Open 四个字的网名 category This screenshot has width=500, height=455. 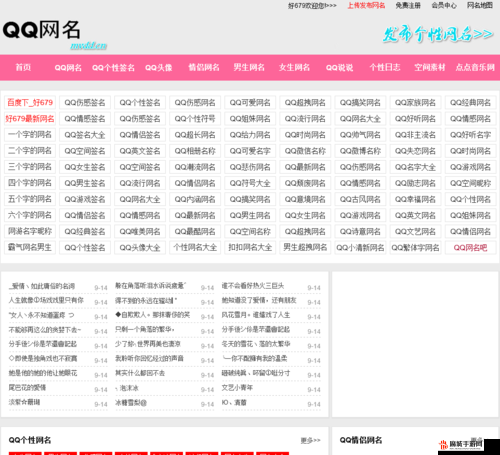click(x=30, y=183)
